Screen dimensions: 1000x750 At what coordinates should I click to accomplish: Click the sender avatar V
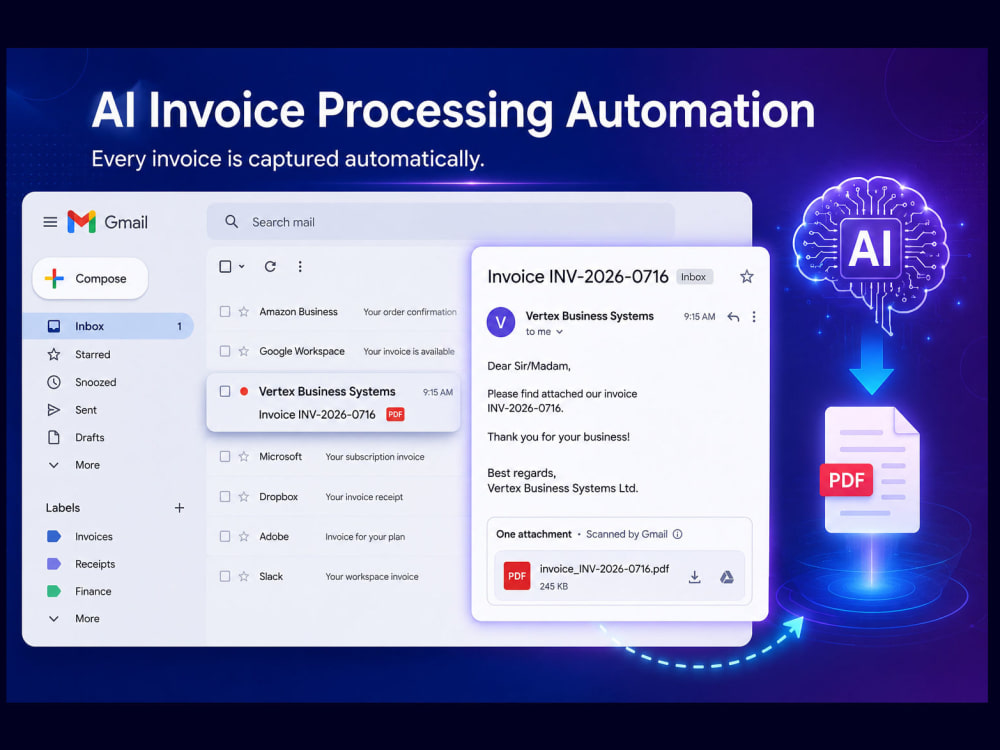click(x=501, y=322)
